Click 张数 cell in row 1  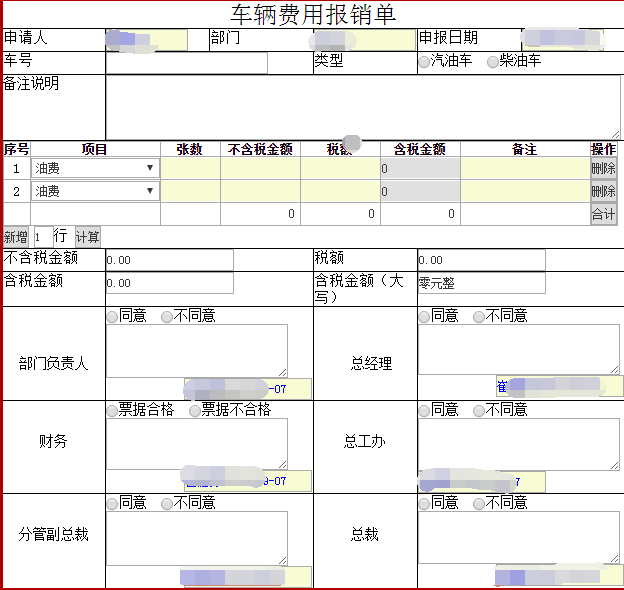[190, 168]
